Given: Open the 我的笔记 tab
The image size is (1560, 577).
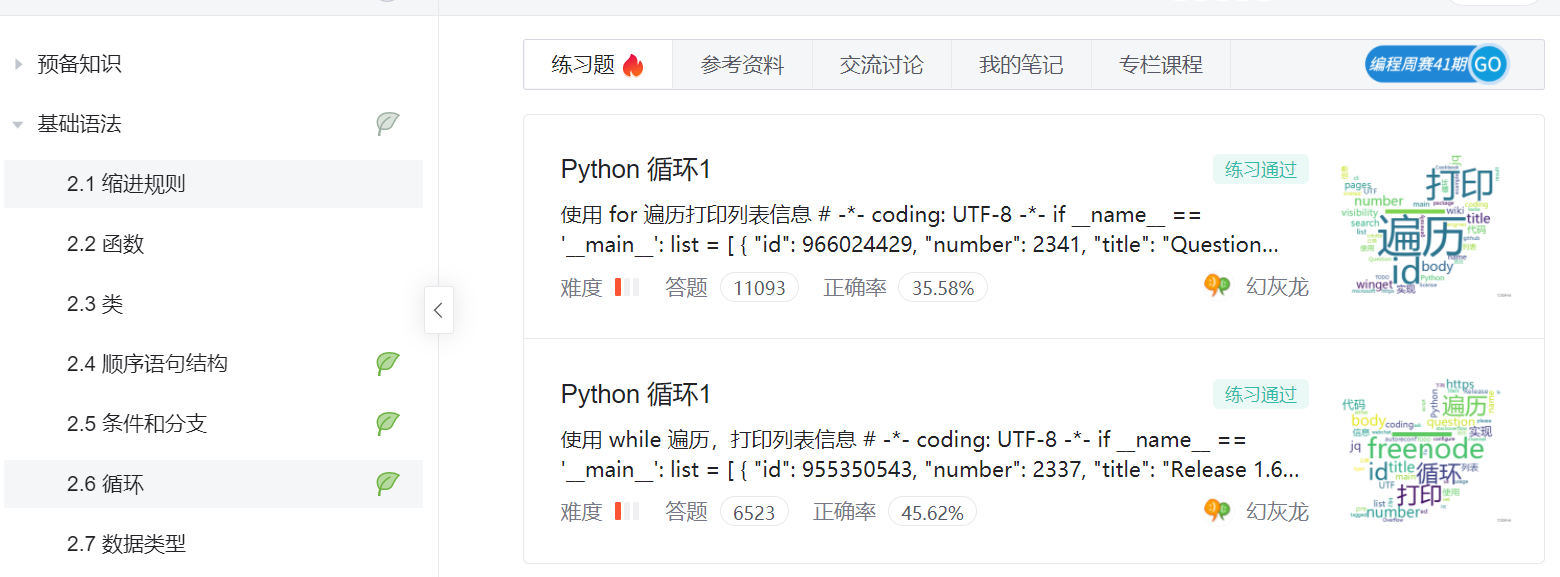Looking at the screenshot, I should pyautogui.click(x=1021, y=65).
